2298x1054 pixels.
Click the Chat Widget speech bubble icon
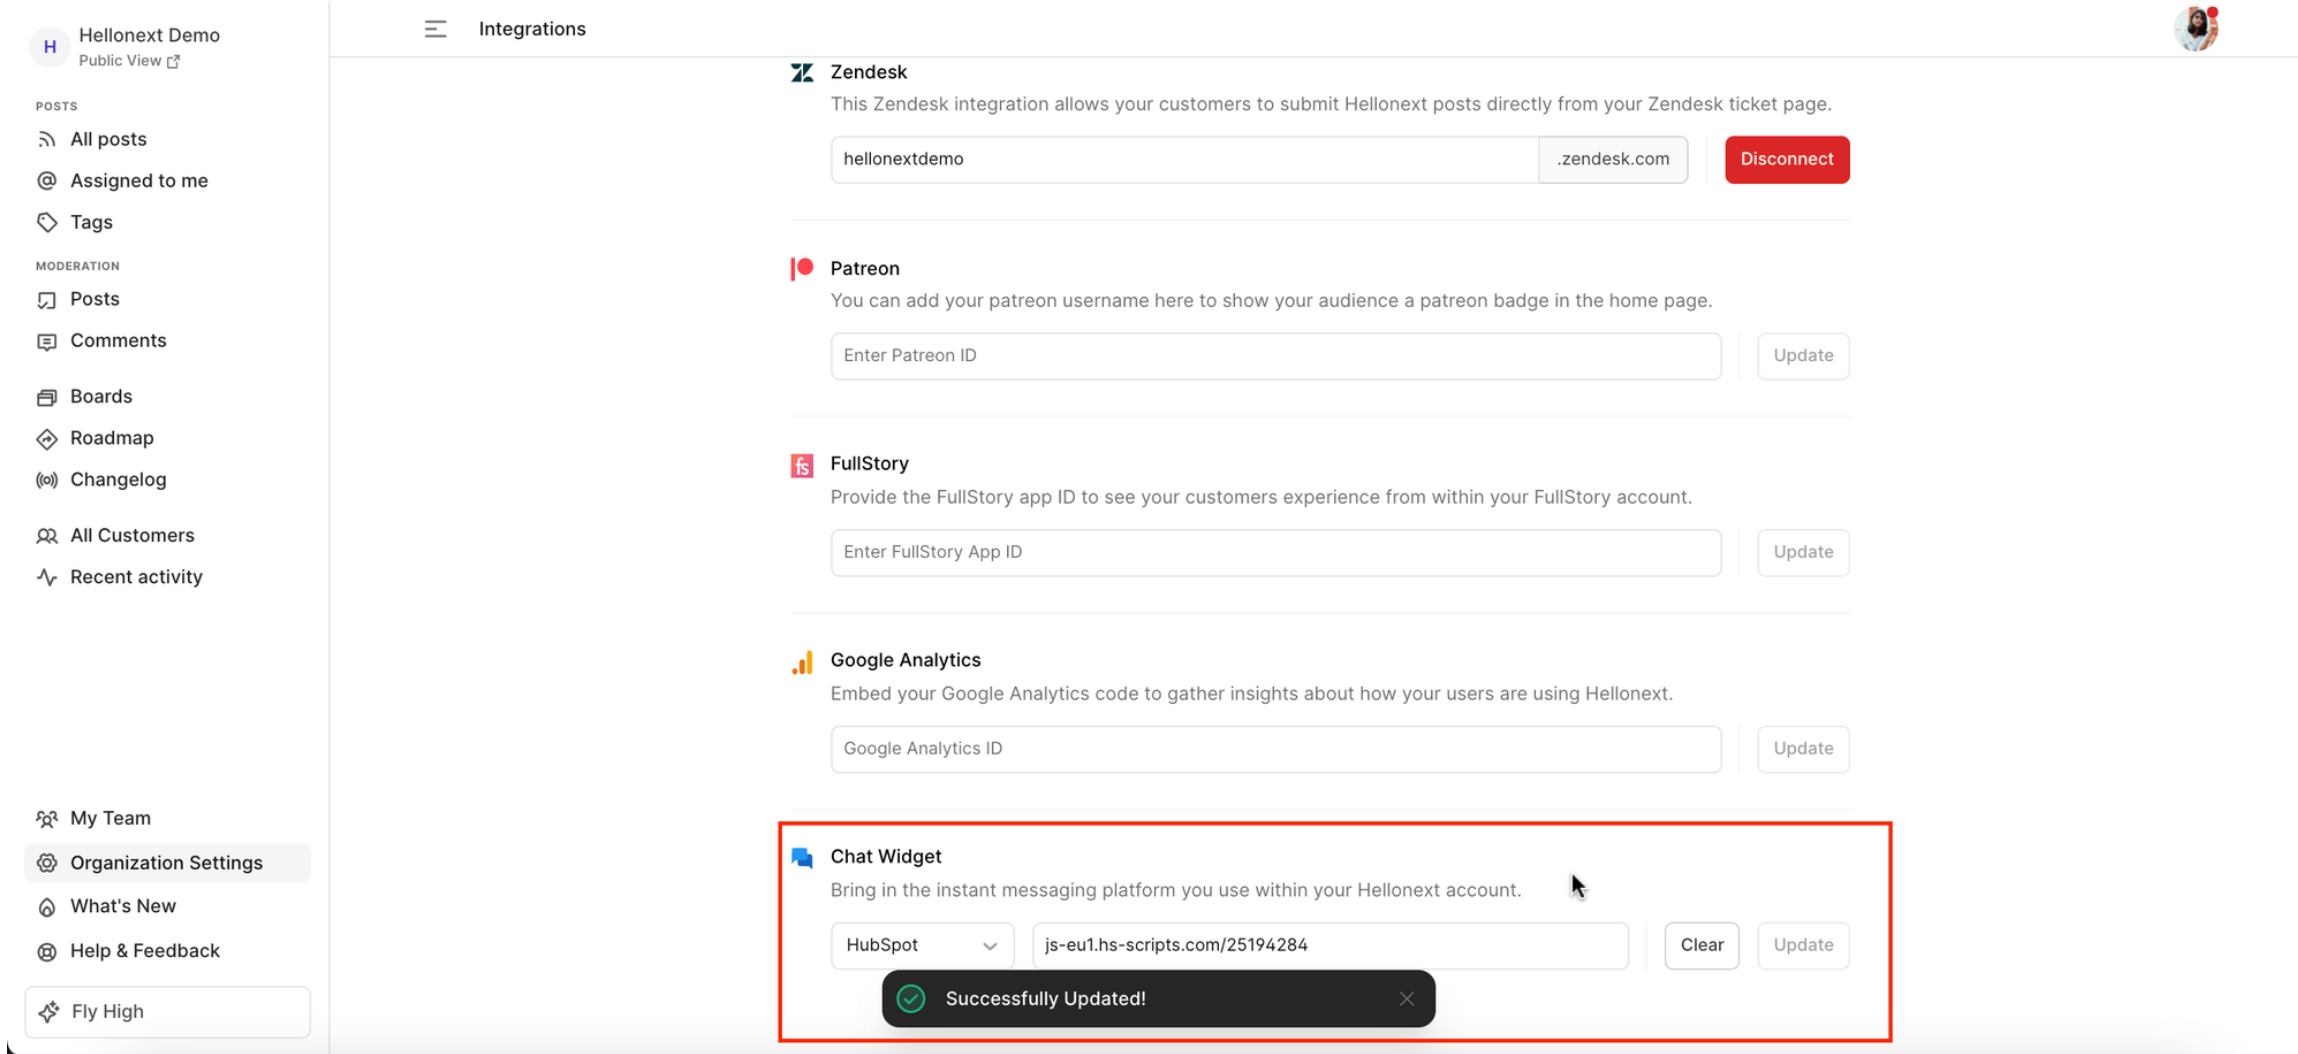(802, 858)
